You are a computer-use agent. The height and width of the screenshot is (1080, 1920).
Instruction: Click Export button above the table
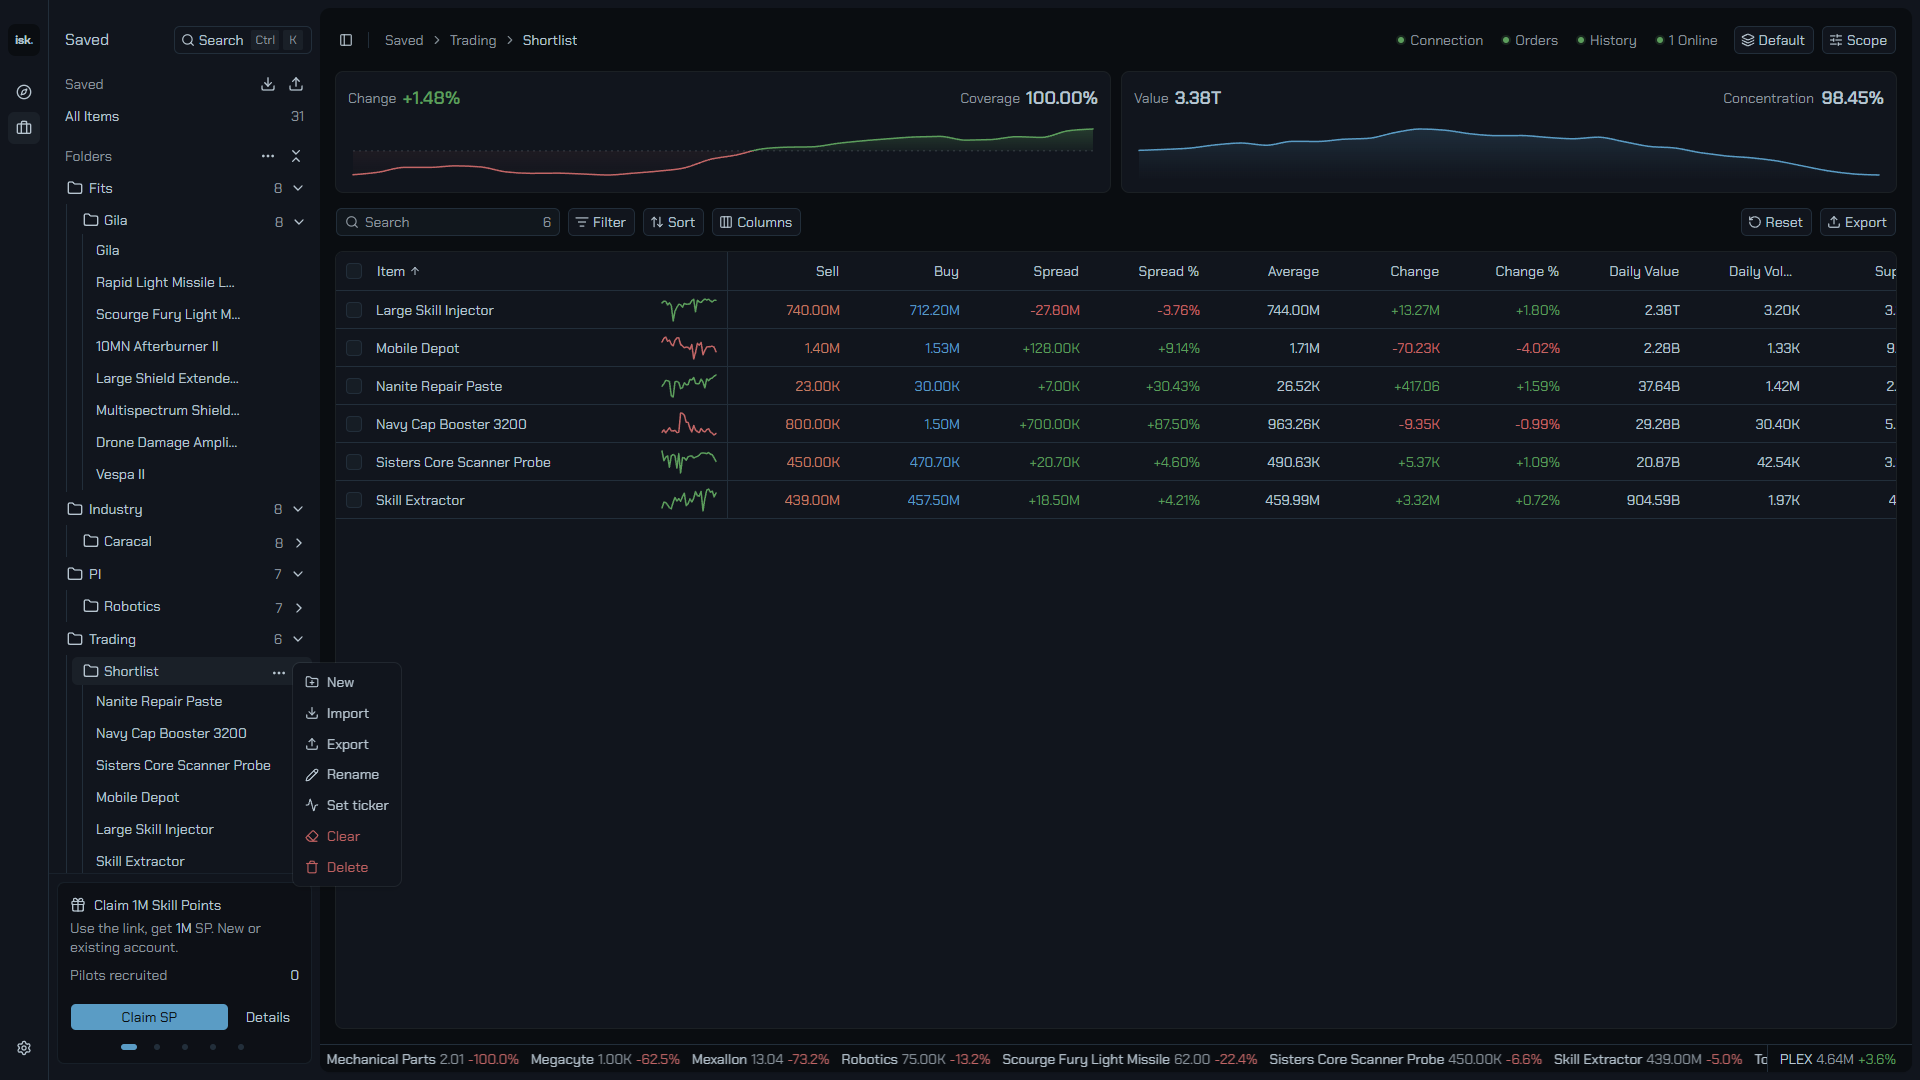[x=1857, y=222]
